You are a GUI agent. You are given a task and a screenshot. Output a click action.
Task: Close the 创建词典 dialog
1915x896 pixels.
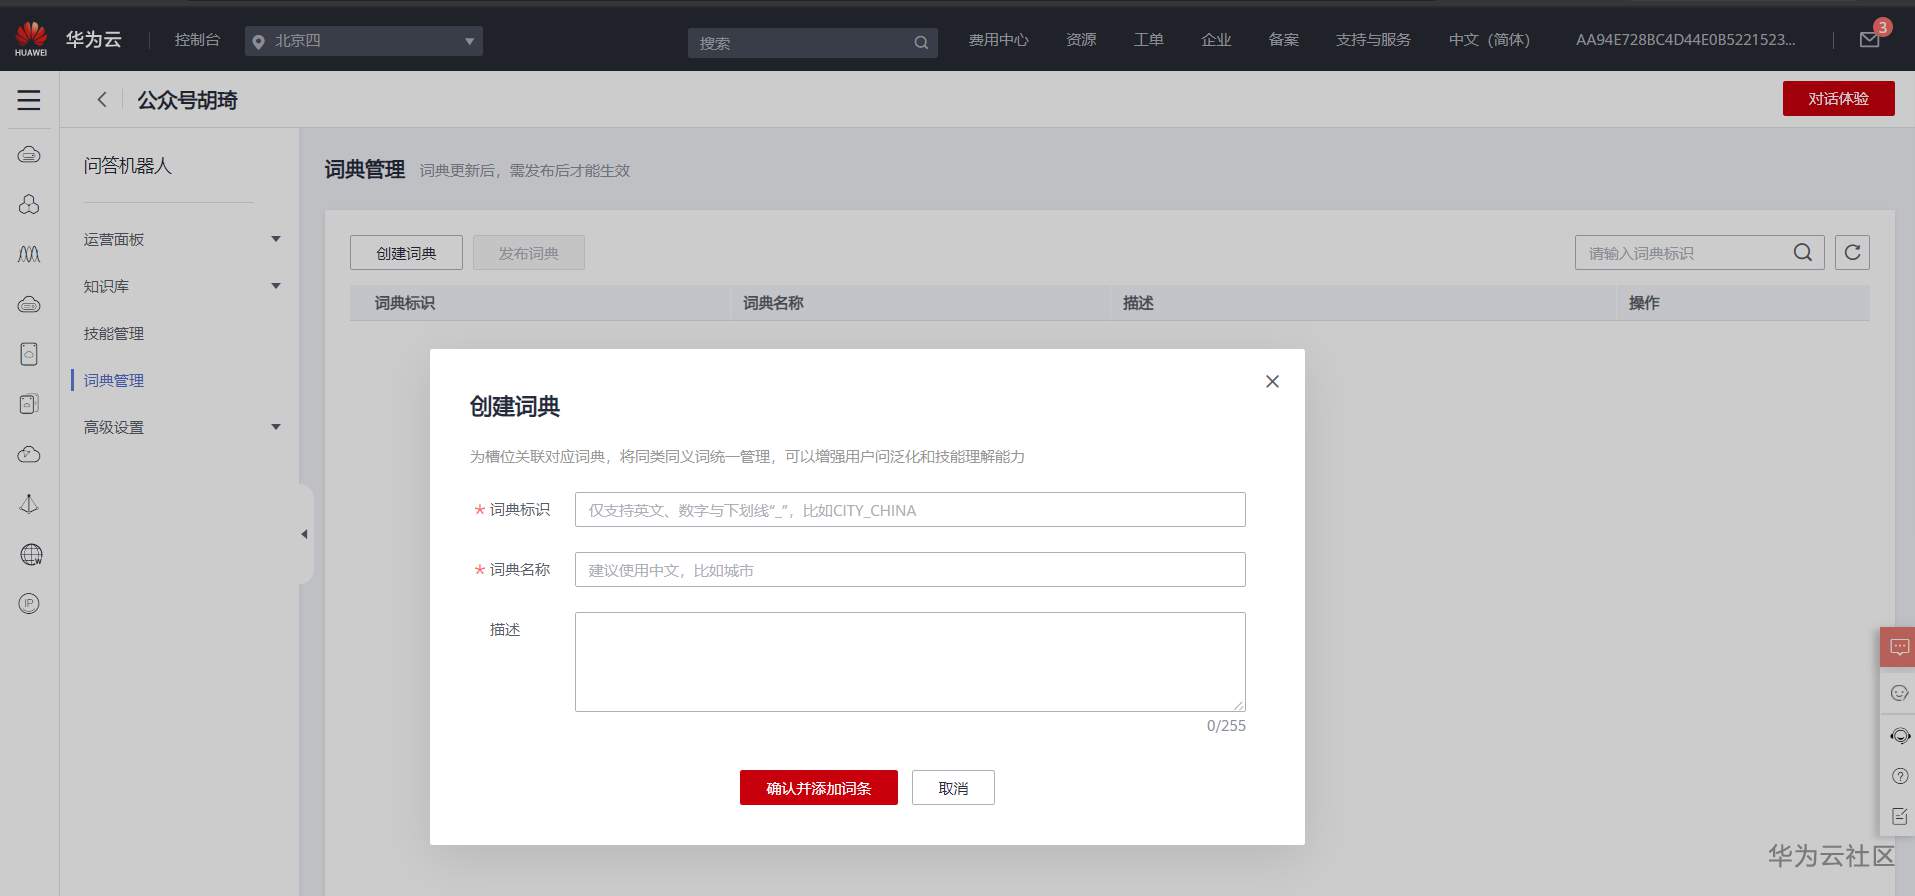[x=1272, y=381]
